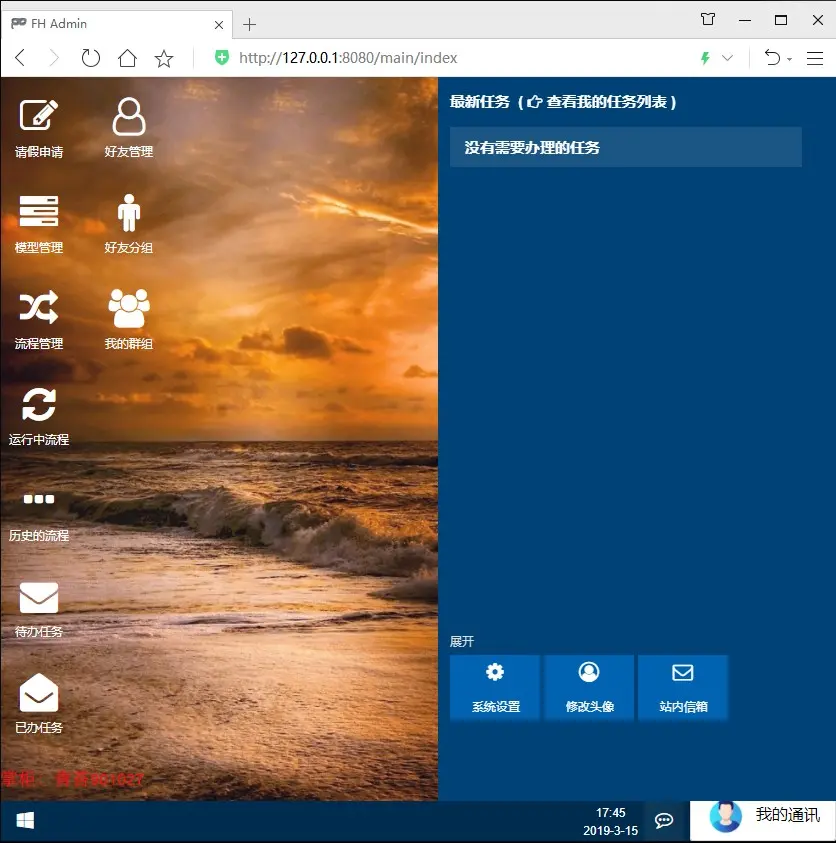This screenshot has height=843, width=836.
Task: Open the 已办任务 completed tasks icon
Action: point(39,704)
